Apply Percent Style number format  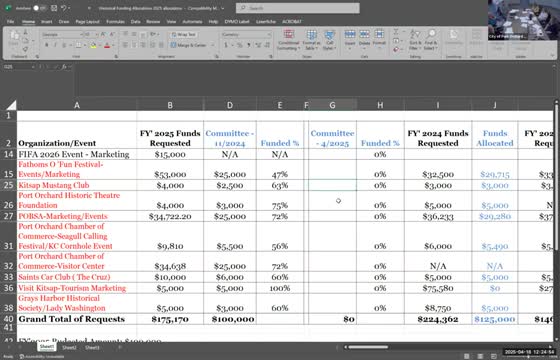[239, 45]
